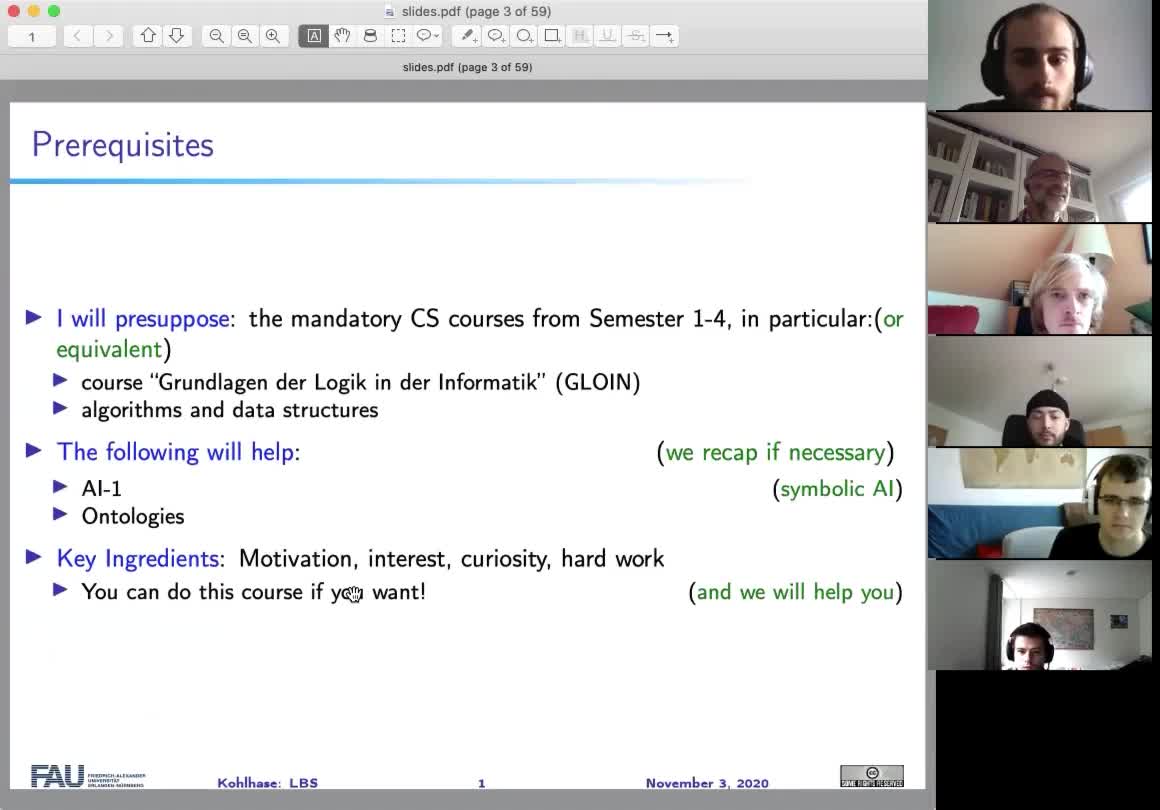Click the zoom in magnifier icon
1160x810 pixels.
coord(272,36)
